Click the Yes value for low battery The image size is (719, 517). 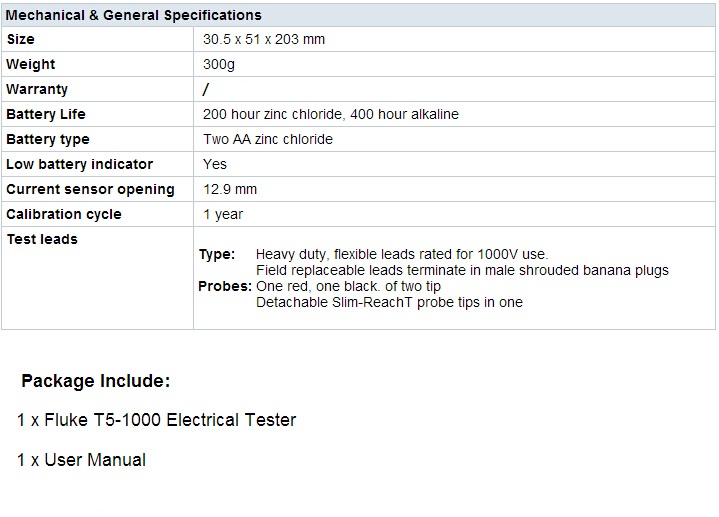click(x=215, y=164)
